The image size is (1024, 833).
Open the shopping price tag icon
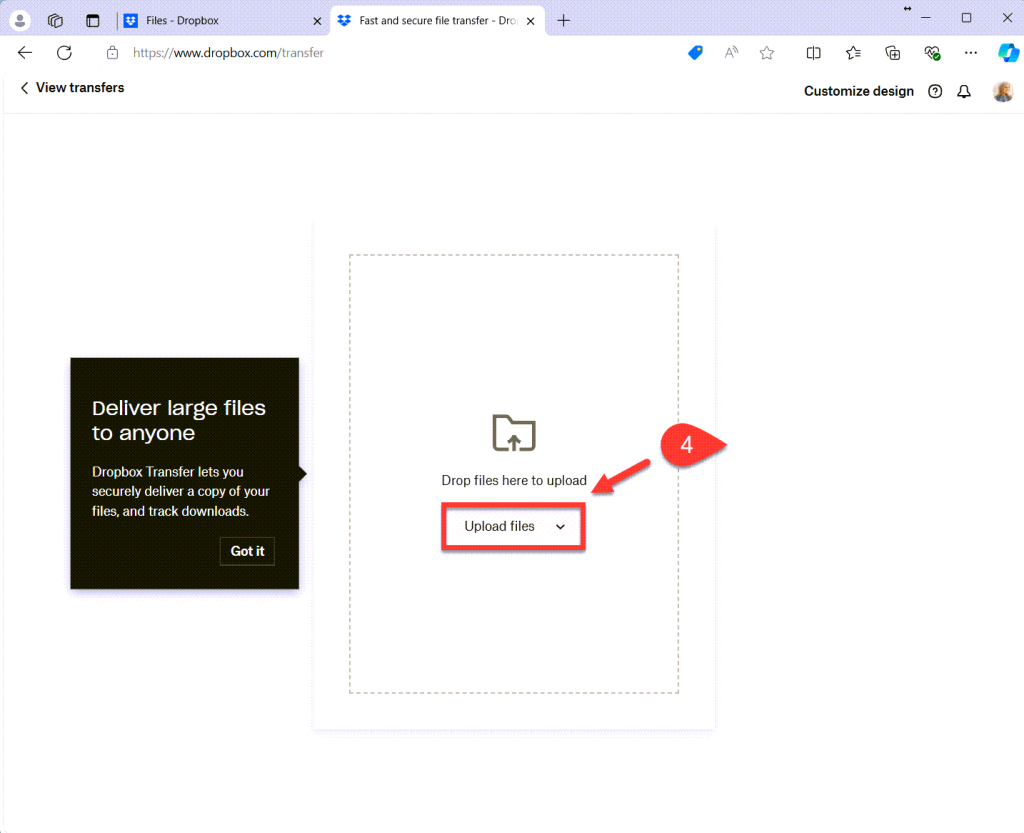(x=696, y=53)
